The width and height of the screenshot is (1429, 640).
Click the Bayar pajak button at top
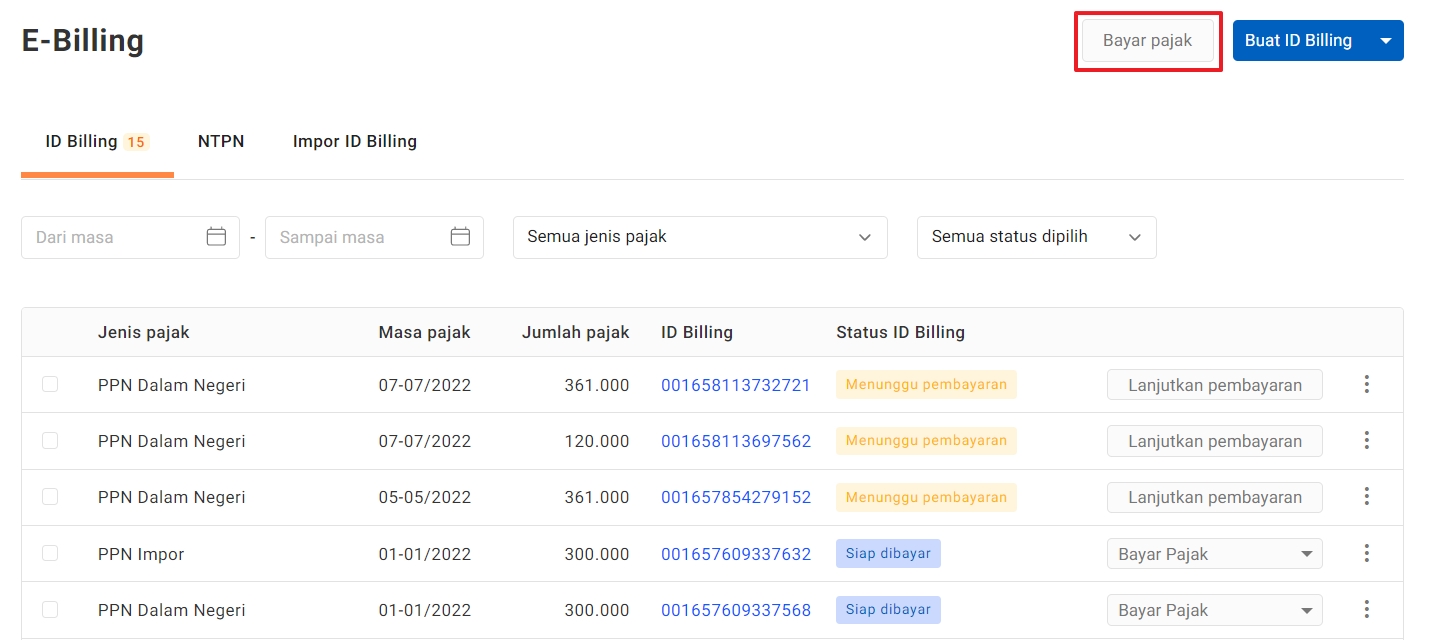1147,41
